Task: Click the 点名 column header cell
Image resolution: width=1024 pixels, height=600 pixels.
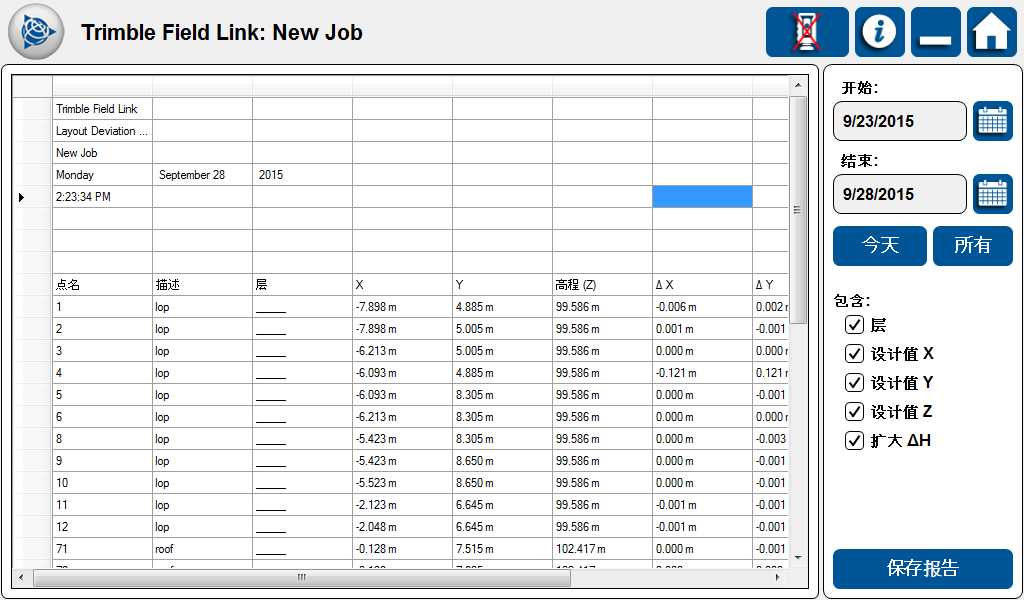Action: click(103, 285)
